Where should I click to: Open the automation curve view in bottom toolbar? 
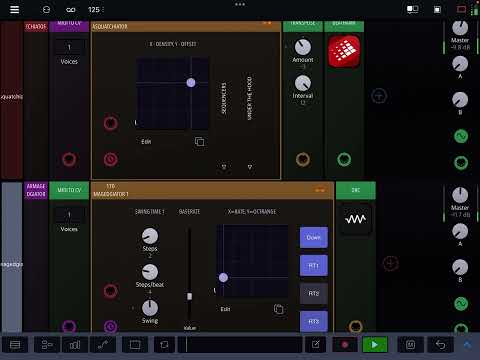[103, 345]
